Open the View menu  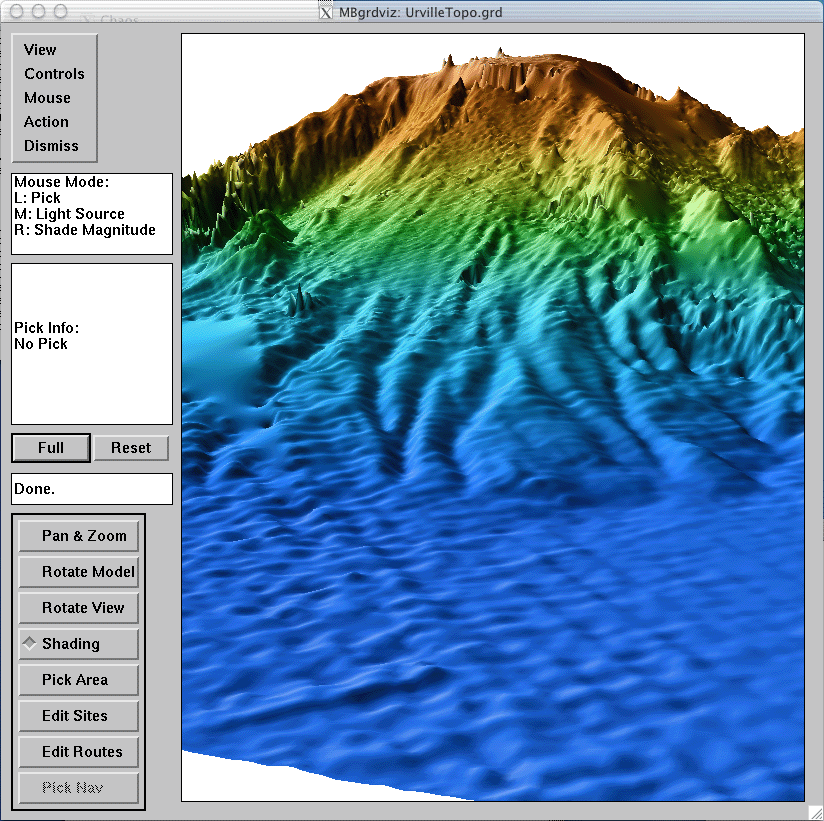(39, 49)
